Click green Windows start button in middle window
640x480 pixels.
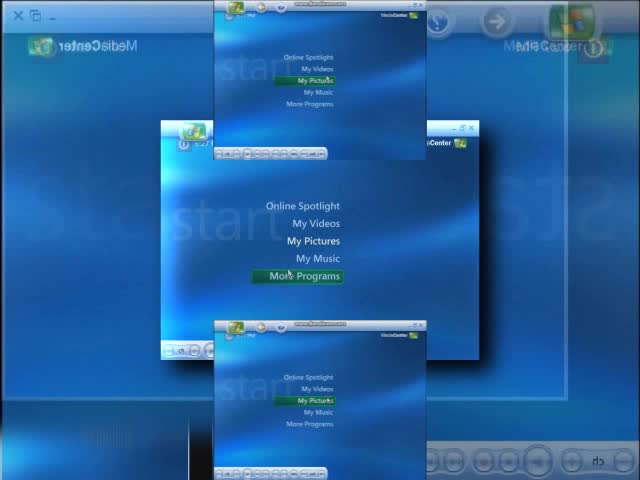point(194,131)
